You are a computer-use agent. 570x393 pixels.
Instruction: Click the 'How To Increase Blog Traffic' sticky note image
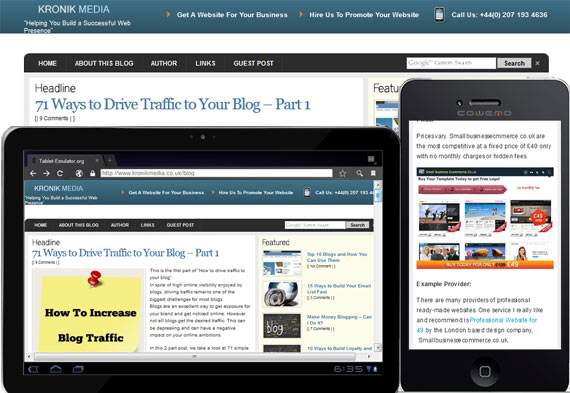89,310
